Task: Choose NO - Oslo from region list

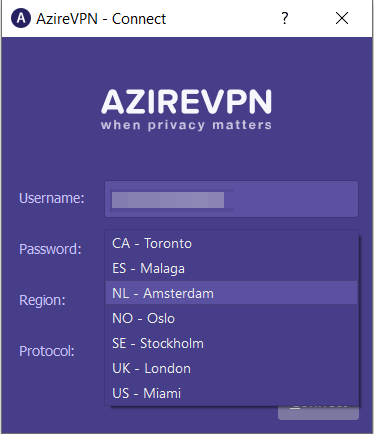Action: click(231, 318)
